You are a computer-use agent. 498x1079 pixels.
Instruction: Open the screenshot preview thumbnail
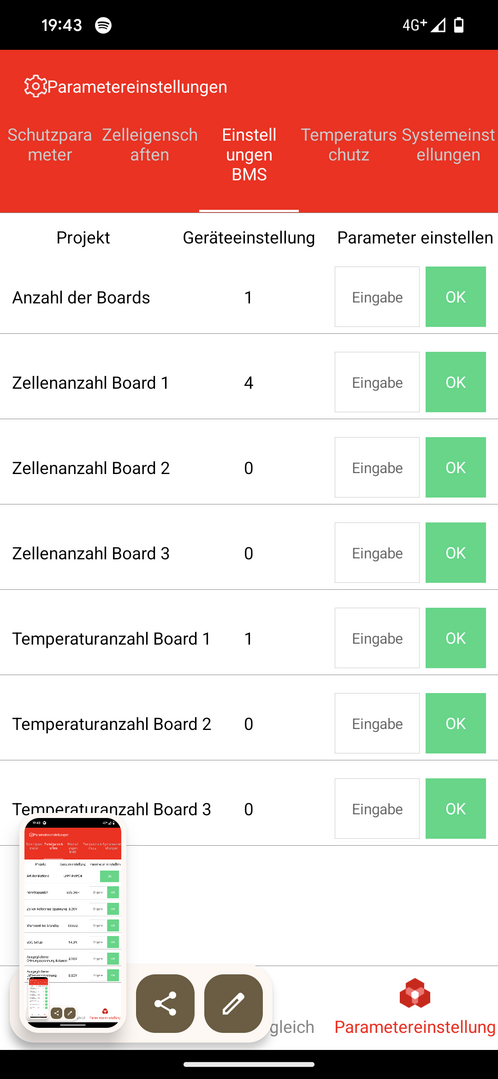click(x=72, y=924)
